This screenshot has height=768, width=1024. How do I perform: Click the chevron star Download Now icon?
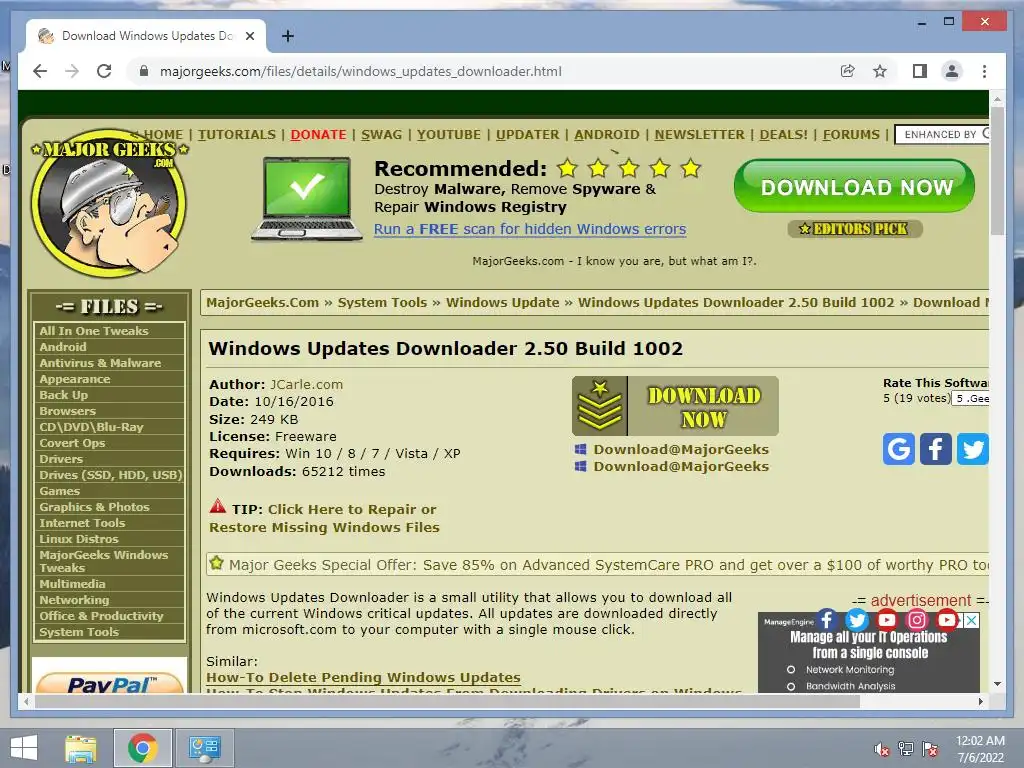[x=600, y=406]
